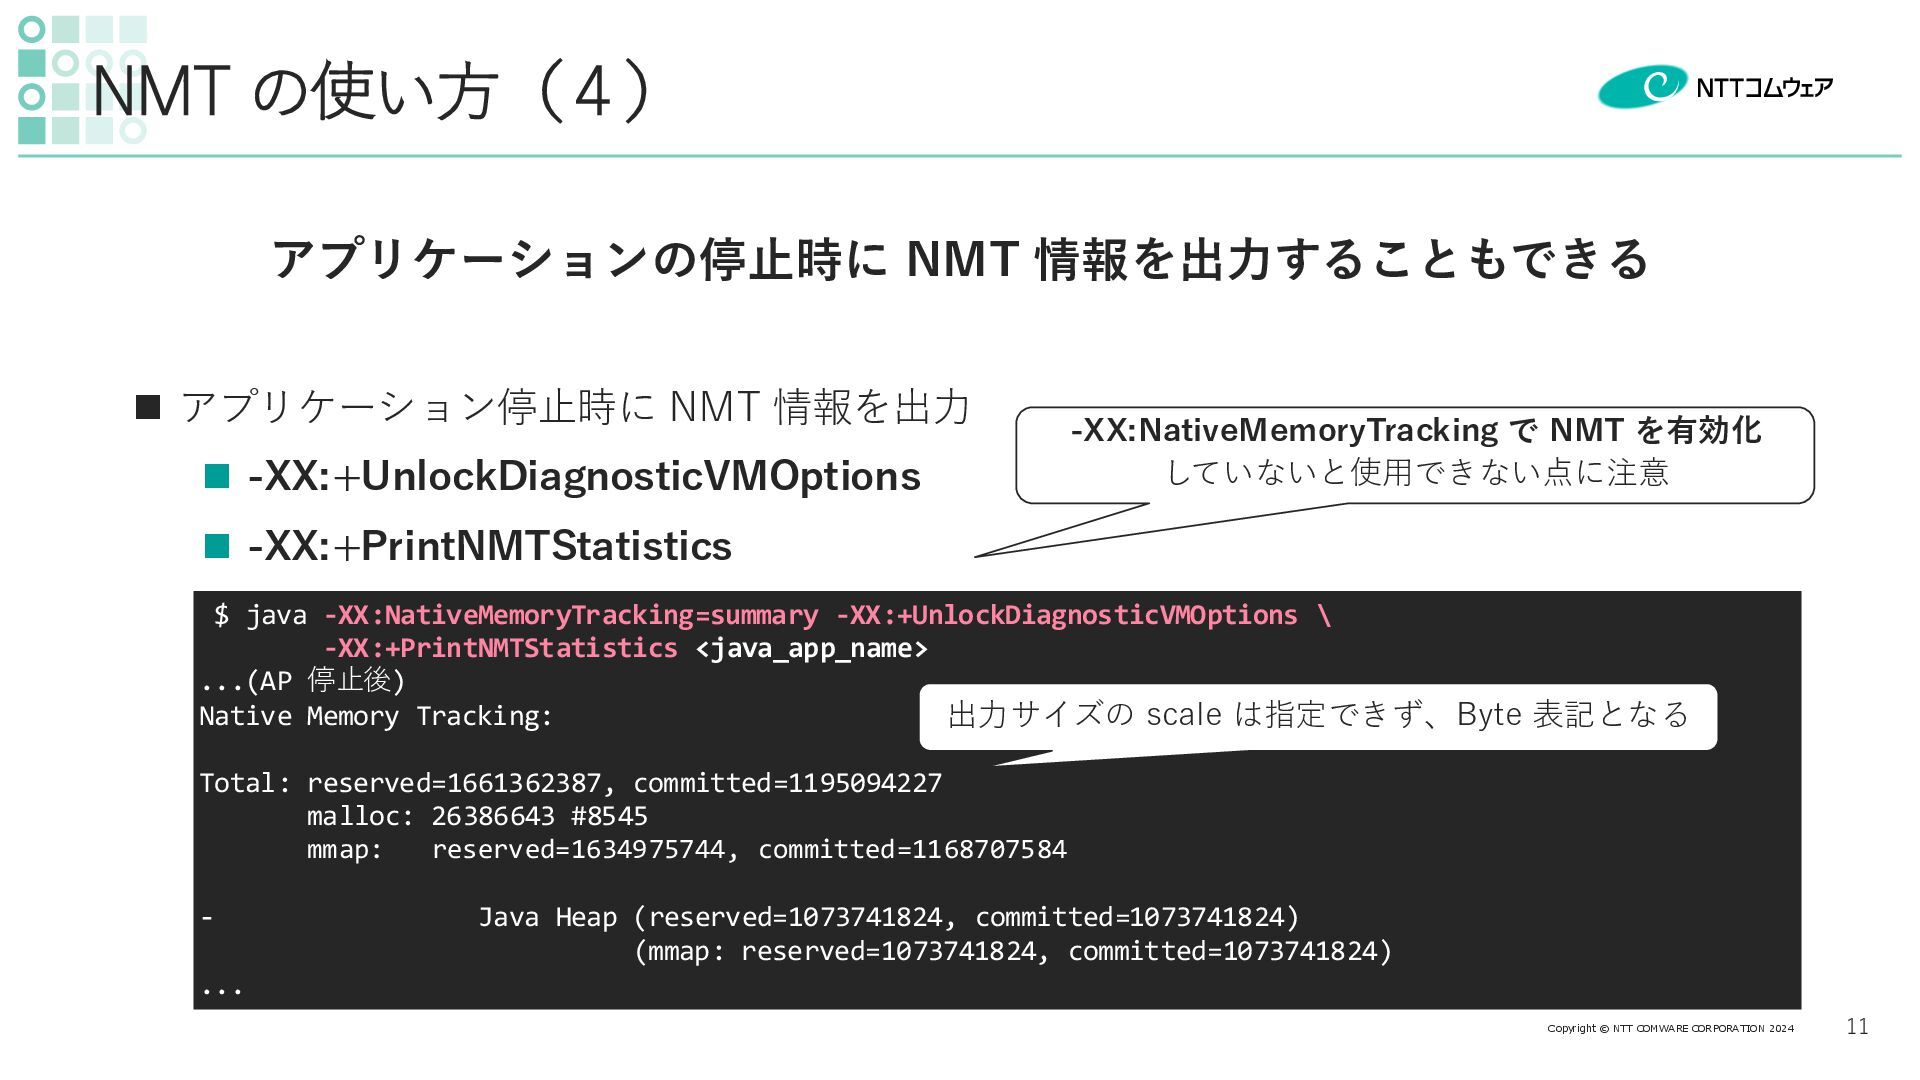Click the NTT Comware logo

(x=1714, y=87)
